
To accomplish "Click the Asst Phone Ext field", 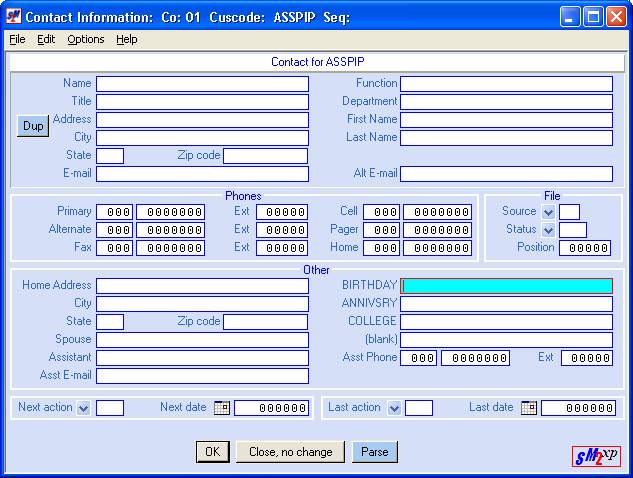I will pyautogui.click(x=587, y=358).
